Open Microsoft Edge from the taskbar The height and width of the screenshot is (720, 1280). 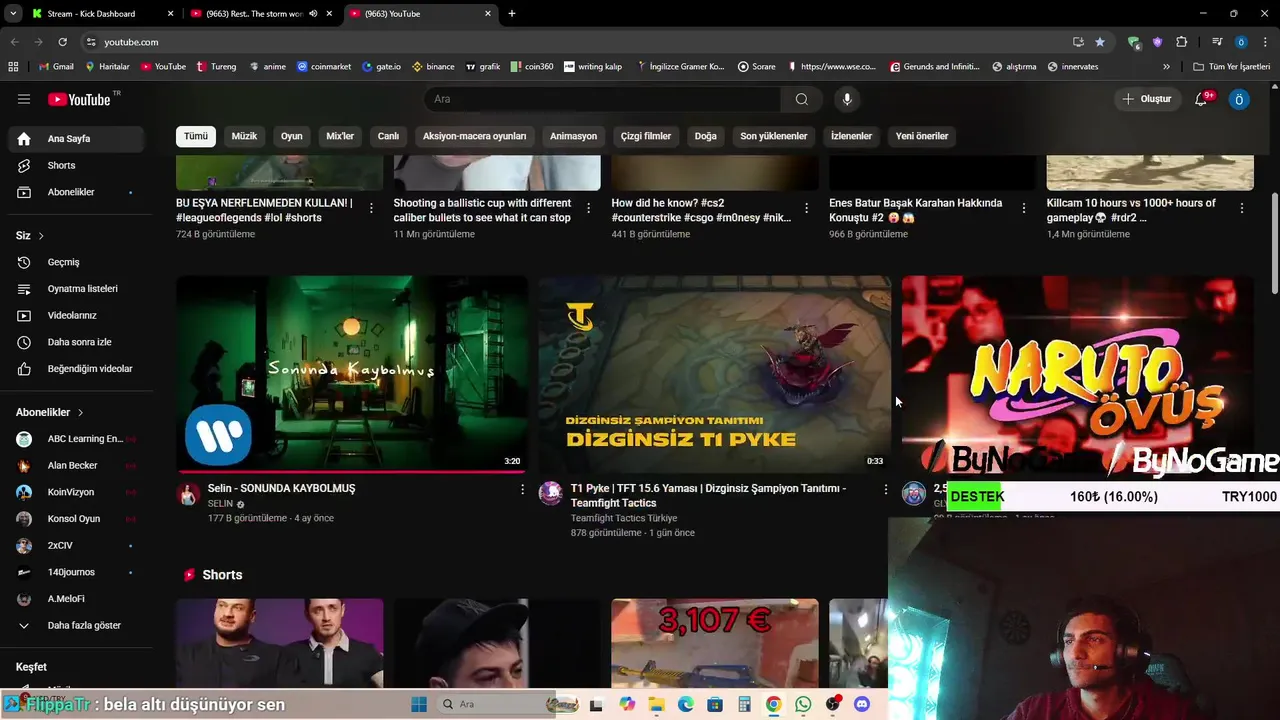tap(686, 704)
